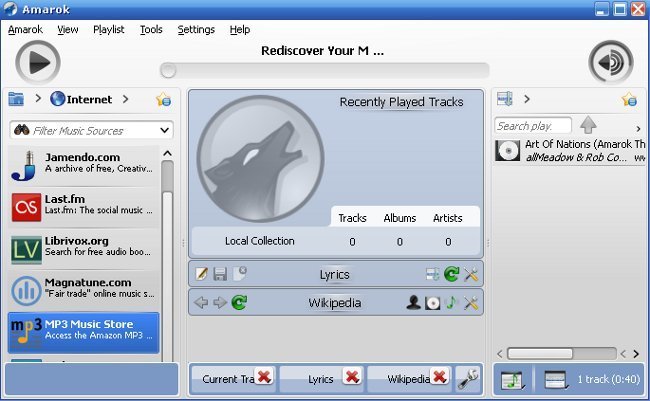Open the Playlist menu
Viewport: 650px width, 401px height.
pyautogui.click(x=109, y=29)
